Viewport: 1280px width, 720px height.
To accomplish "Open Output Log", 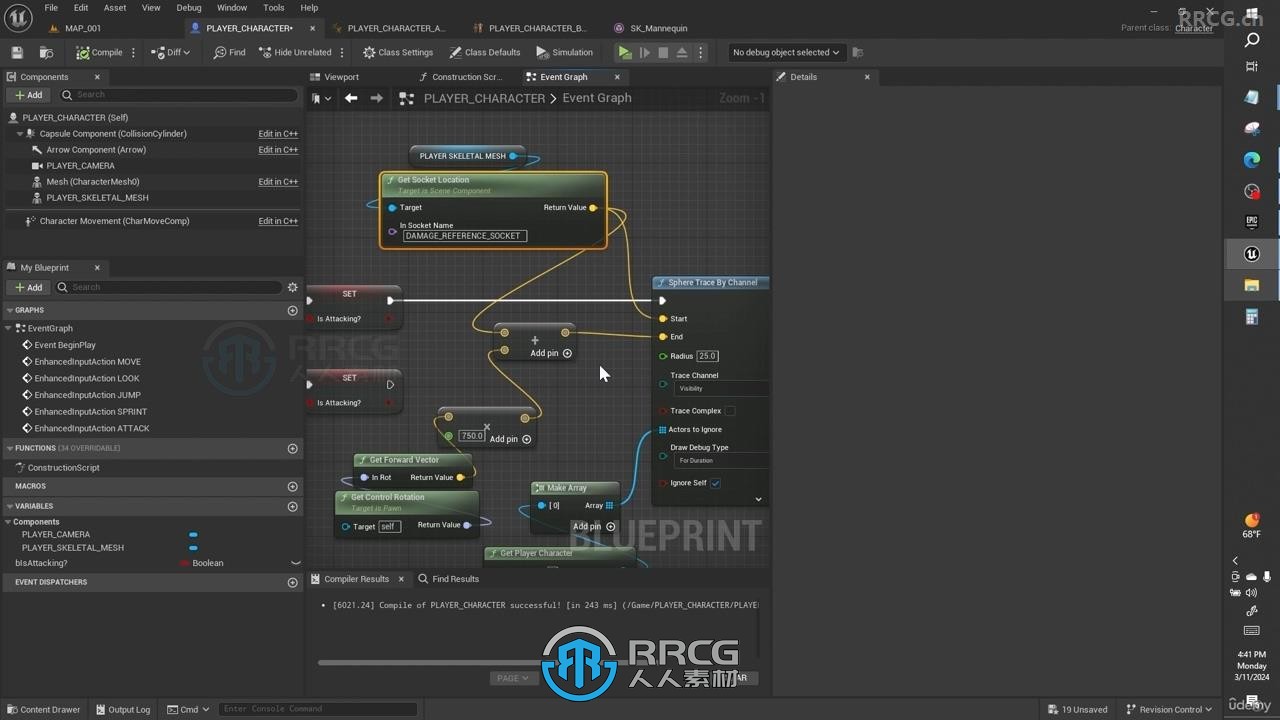I will pos(122,709).
